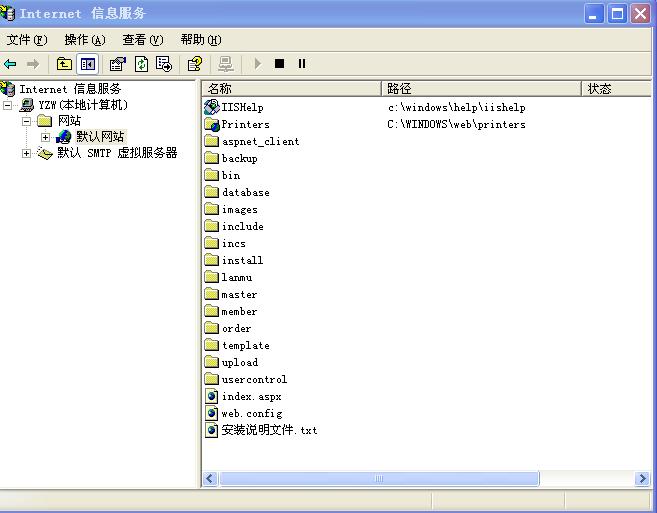Sort list by the 名称 column header

point(290,89)
